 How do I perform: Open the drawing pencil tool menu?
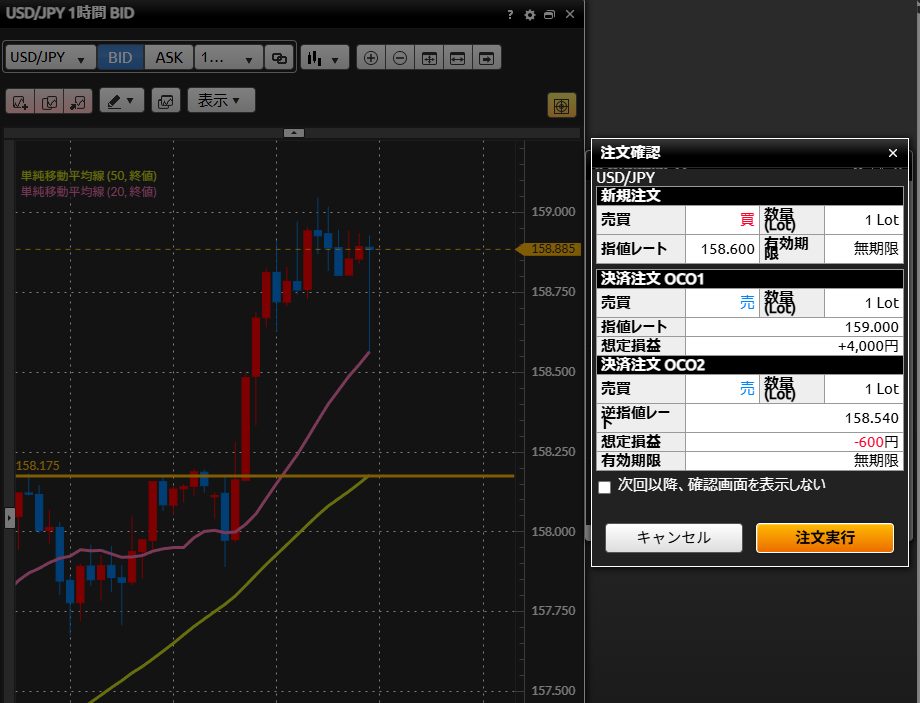click(x=122, y=101)
